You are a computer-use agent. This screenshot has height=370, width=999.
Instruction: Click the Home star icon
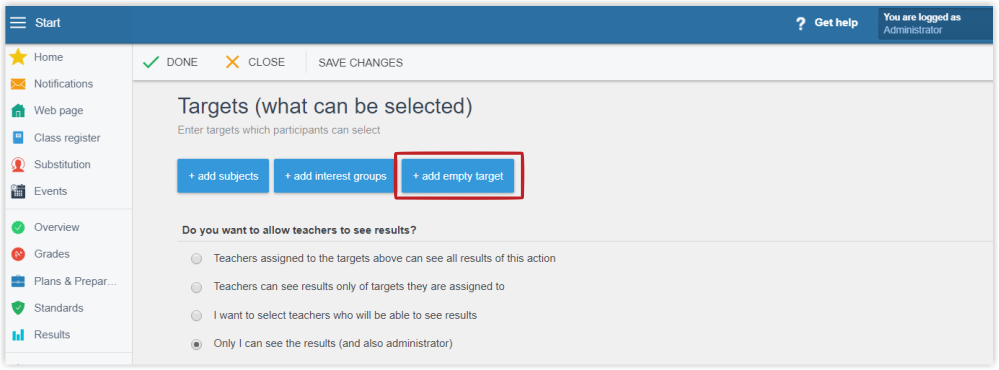18,57
